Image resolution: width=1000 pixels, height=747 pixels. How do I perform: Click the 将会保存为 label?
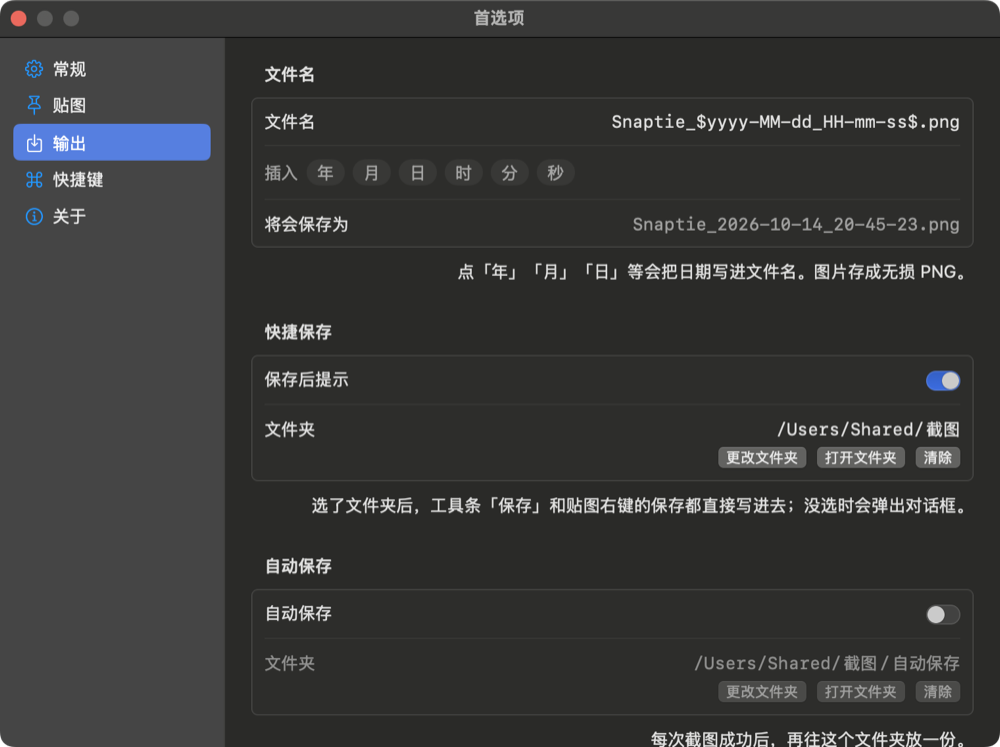tap(306, 225)
